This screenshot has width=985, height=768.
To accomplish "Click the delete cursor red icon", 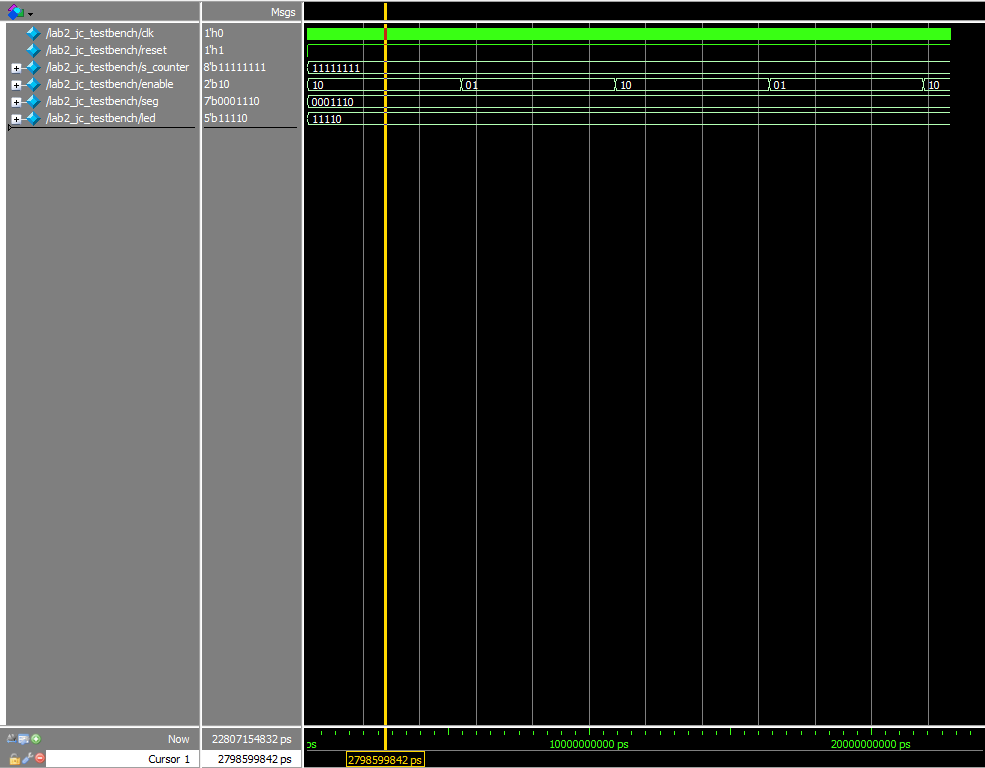I will tap(40, 759).
